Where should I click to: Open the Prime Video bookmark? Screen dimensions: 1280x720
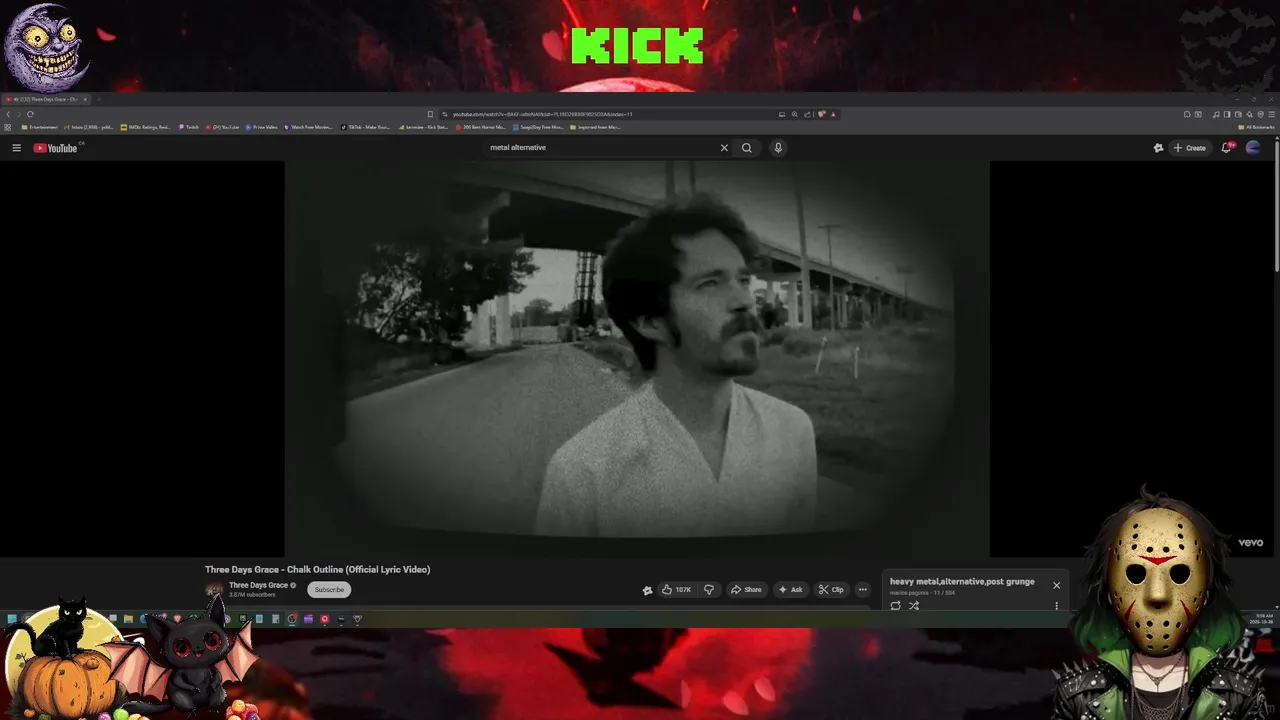(261, 127)
